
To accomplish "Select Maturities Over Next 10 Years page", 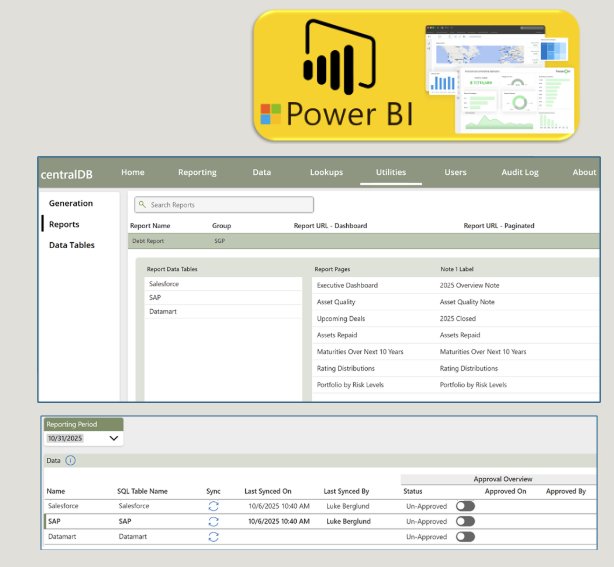I will (360, 352).
